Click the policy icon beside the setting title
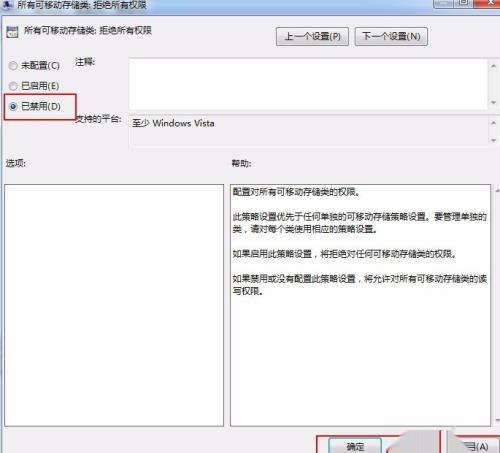Screen dimensions: 500x453 pos(12,32)
